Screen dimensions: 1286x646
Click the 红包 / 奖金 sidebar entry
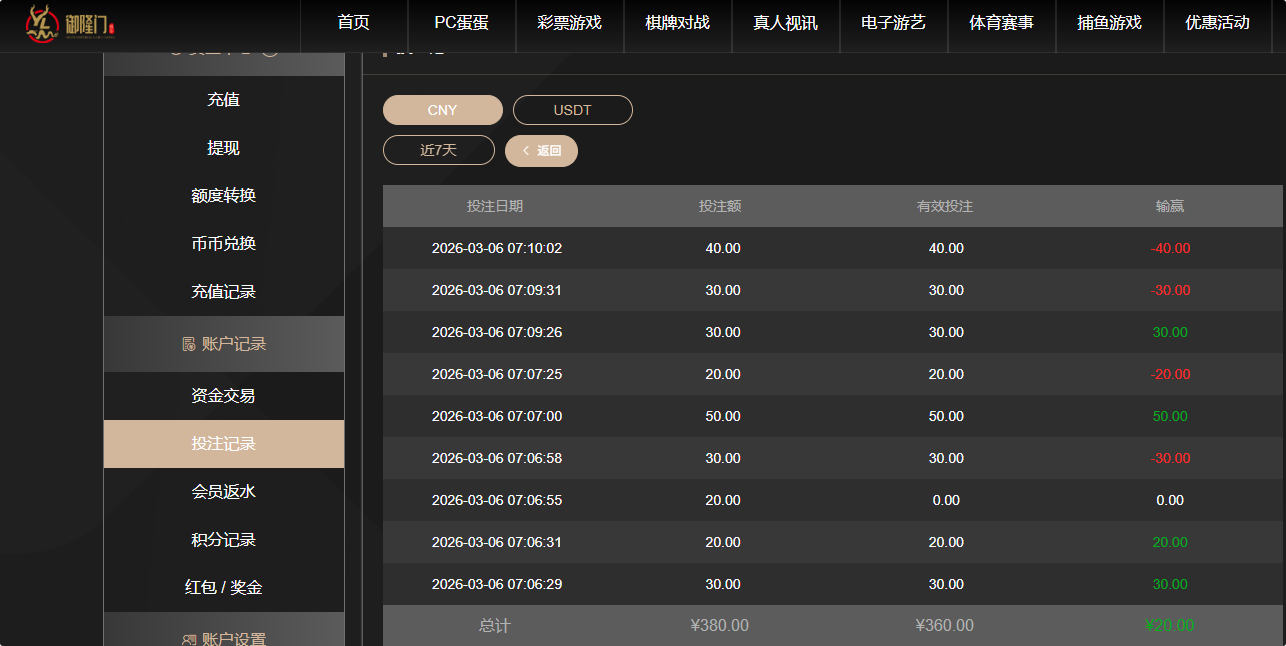pos(222,587)
